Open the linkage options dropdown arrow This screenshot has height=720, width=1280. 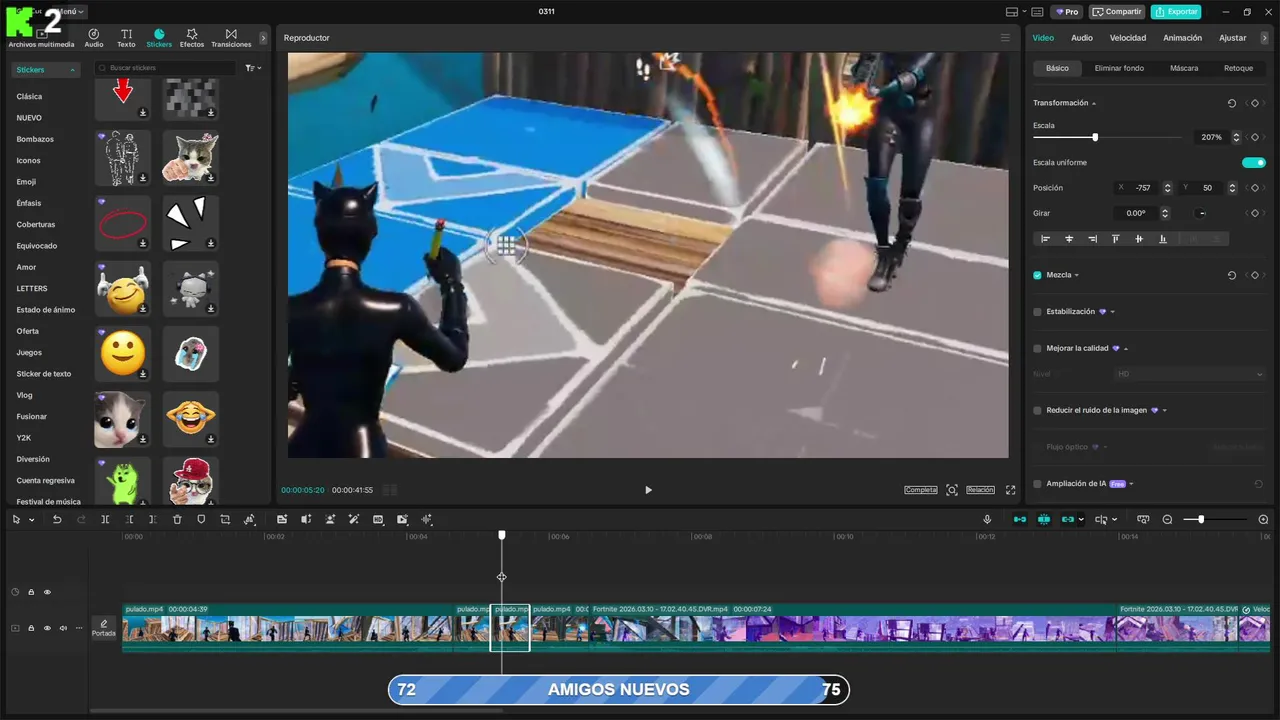[x=1083, y=520]
